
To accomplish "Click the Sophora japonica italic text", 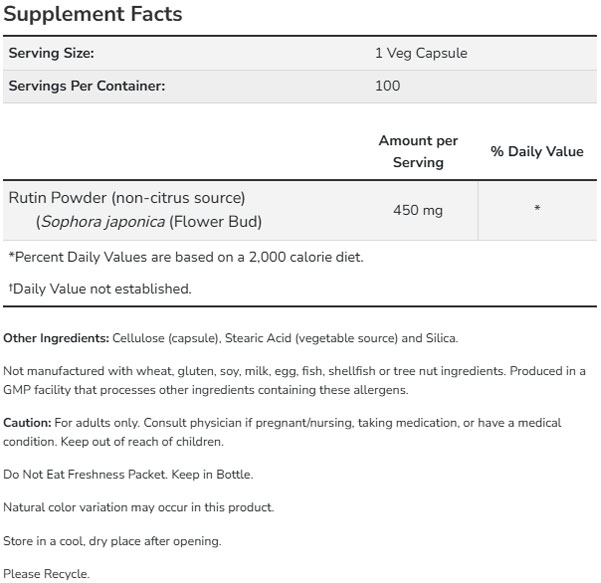I will [89, 221].
